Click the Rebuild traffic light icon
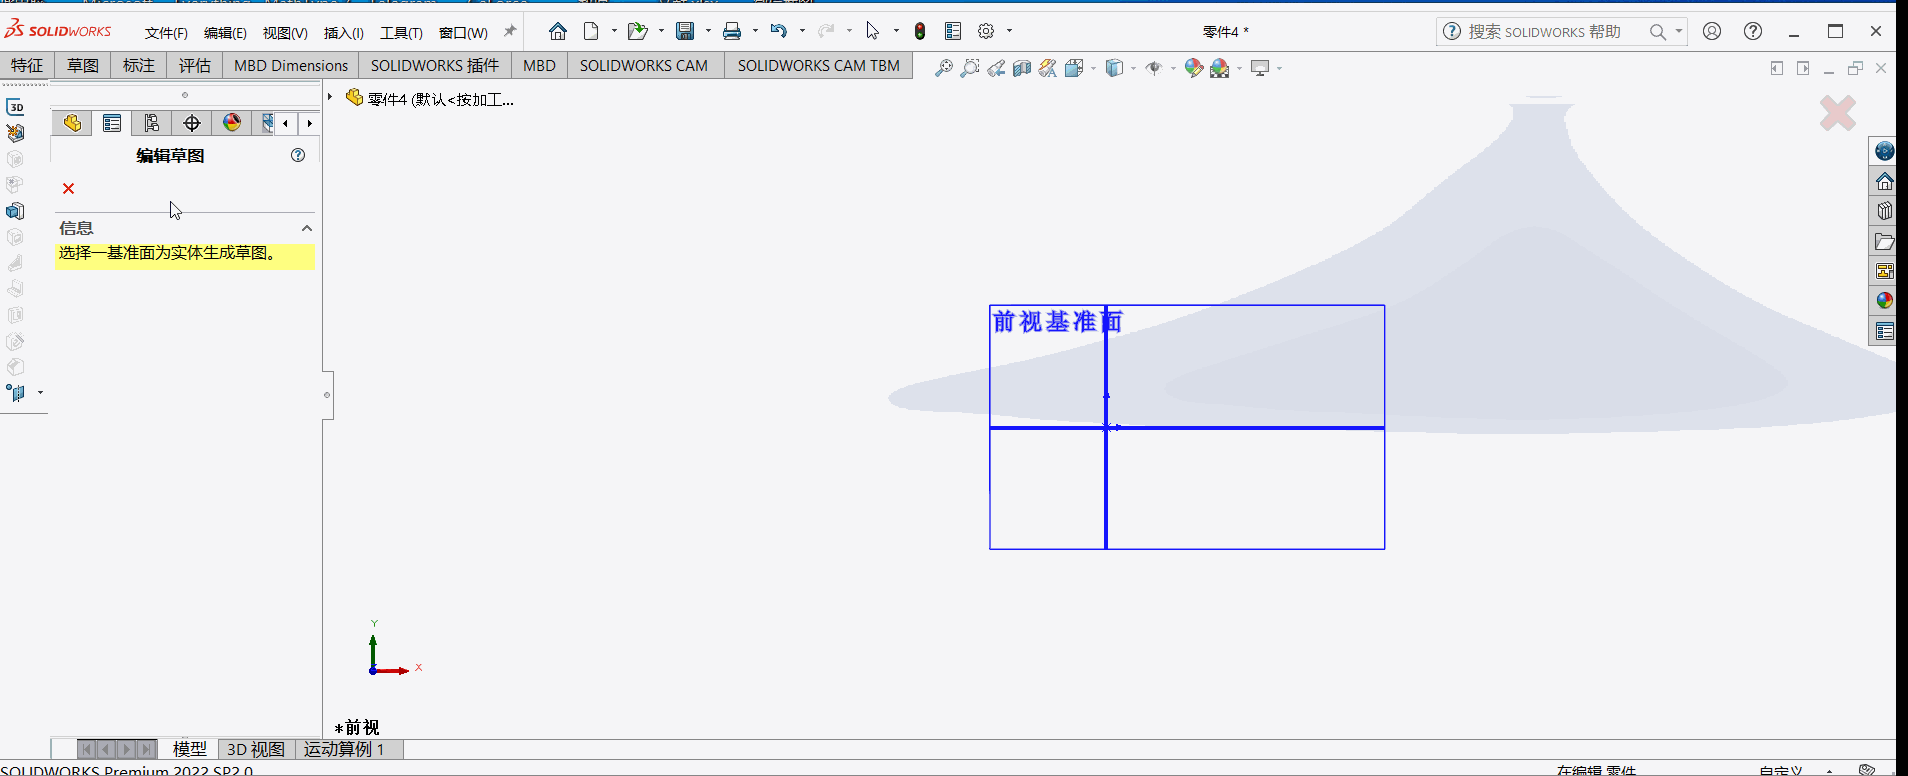 tap(920, 31)
